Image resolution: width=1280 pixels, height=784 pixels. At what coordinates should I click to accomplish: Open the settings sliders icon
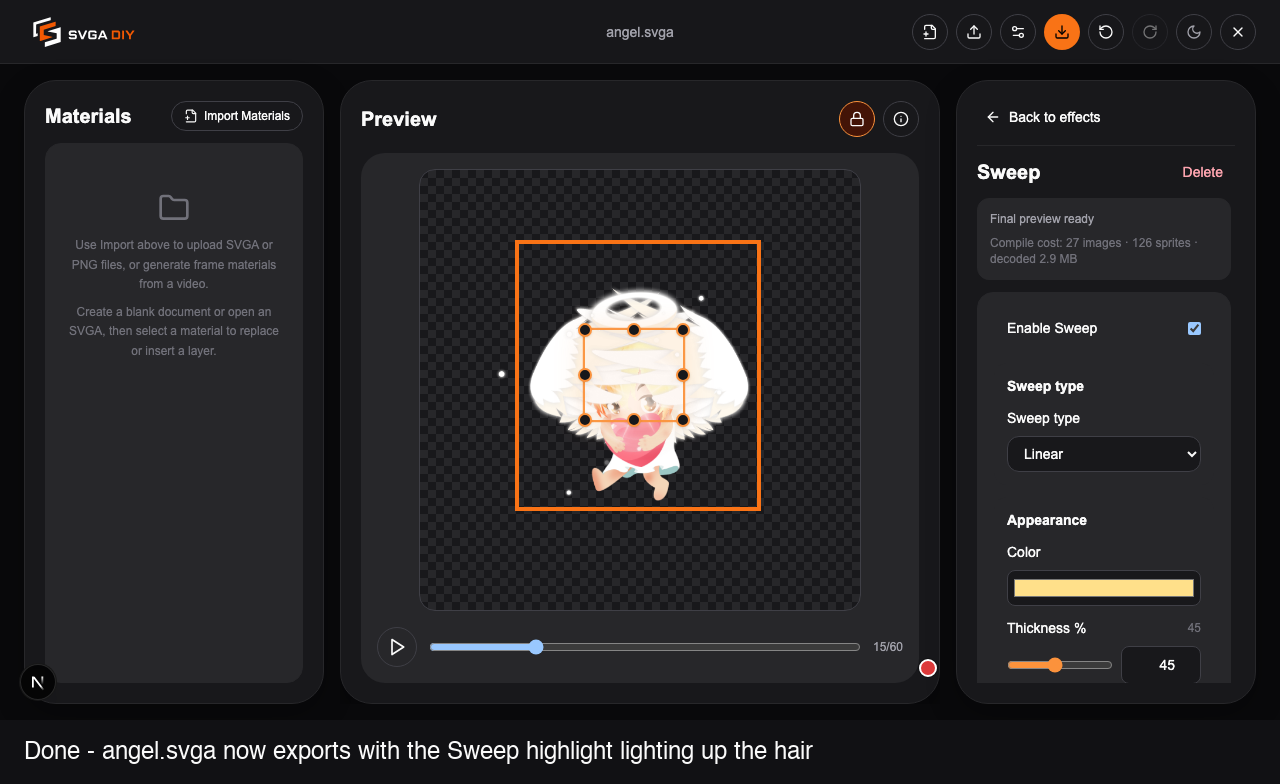1018,32
